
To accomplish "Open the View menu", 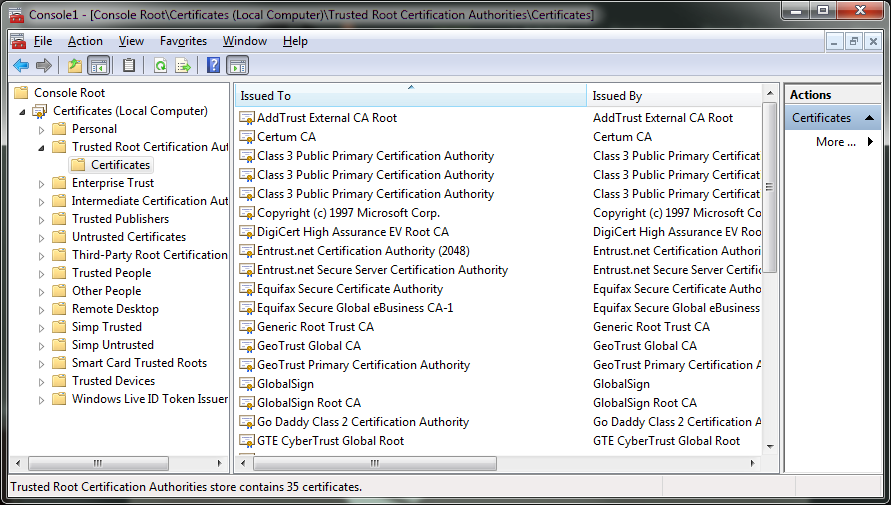I will coord(131,41).
